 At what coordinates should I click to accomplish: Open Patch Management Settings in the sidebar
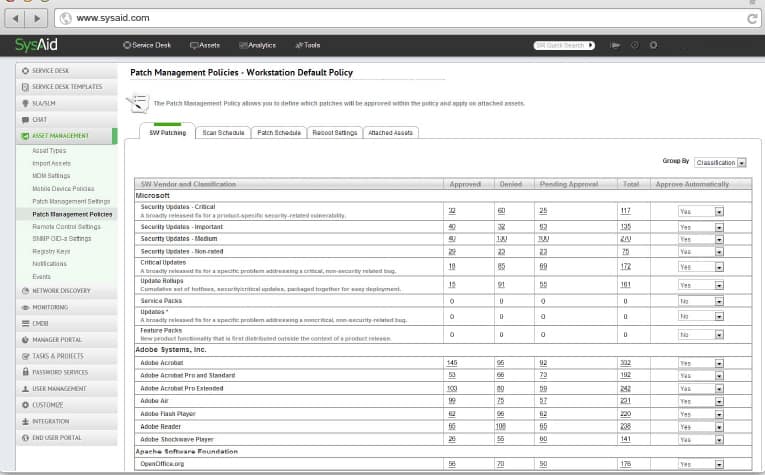71,201
